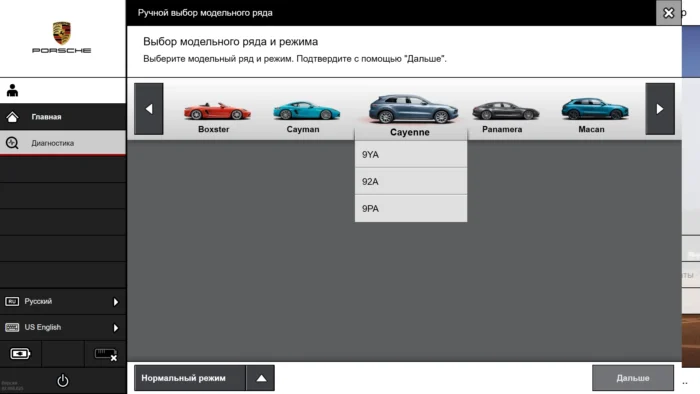The image size is (700, 394).
Task: Open Диагностика diagnostics menu item
Action: (x=63, y=143)
